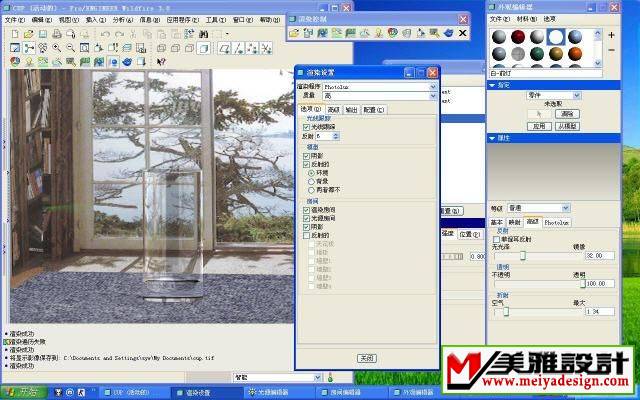640x400 pixels.
Task: Click the 从模型 button in the appearance editor
Action: [567, 126]
